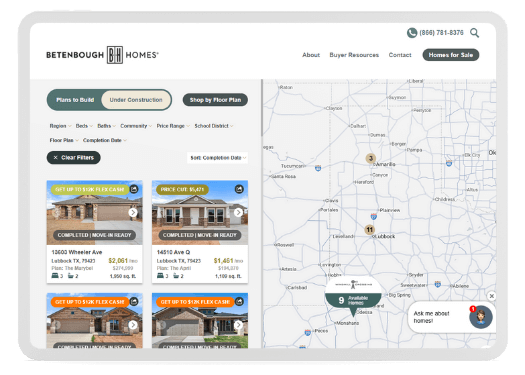
Task: Click gallery icon on 14510 Ave Q card
Action: point(239,189)
